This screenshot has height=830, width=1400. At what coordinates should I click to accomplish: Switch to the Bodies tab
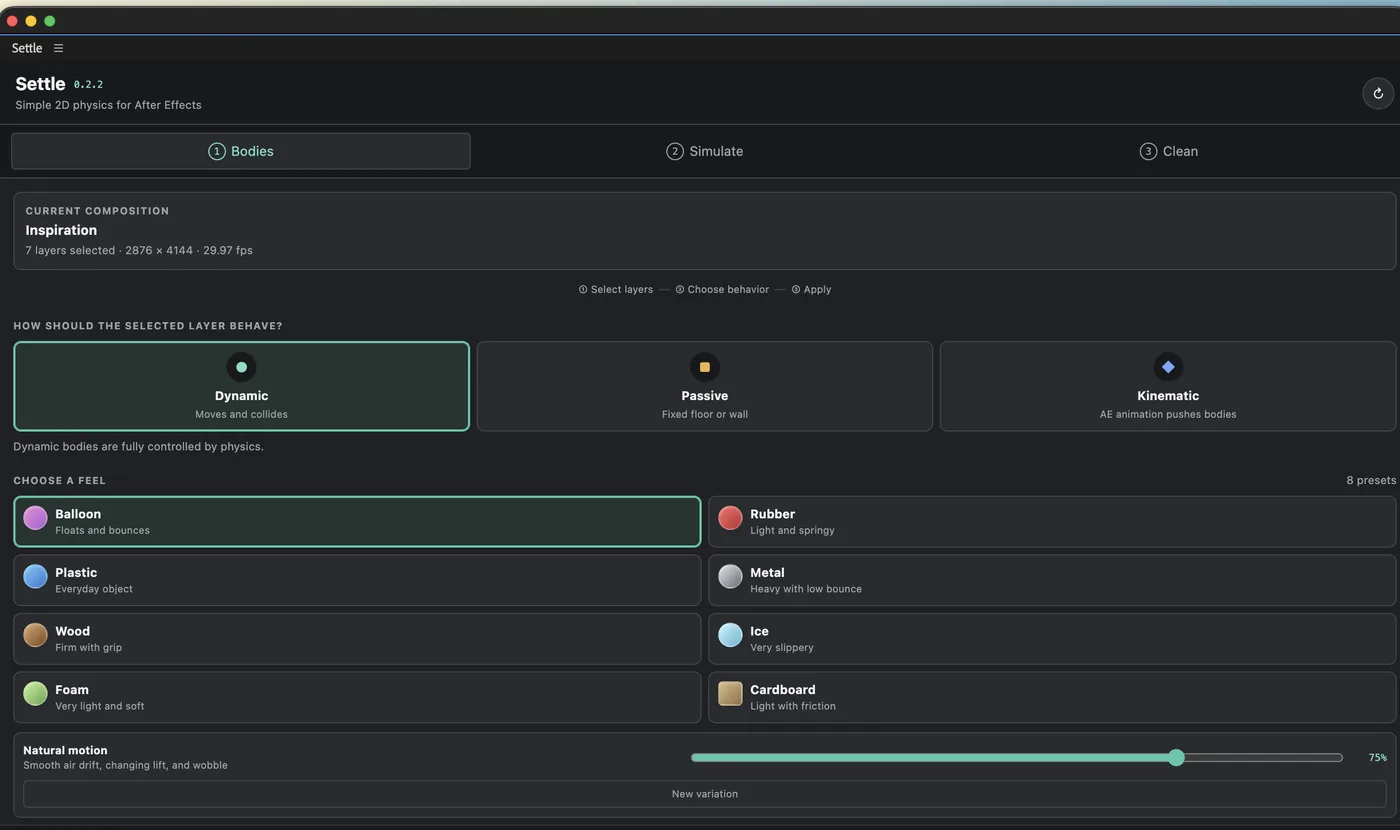[x=241, y=151]
